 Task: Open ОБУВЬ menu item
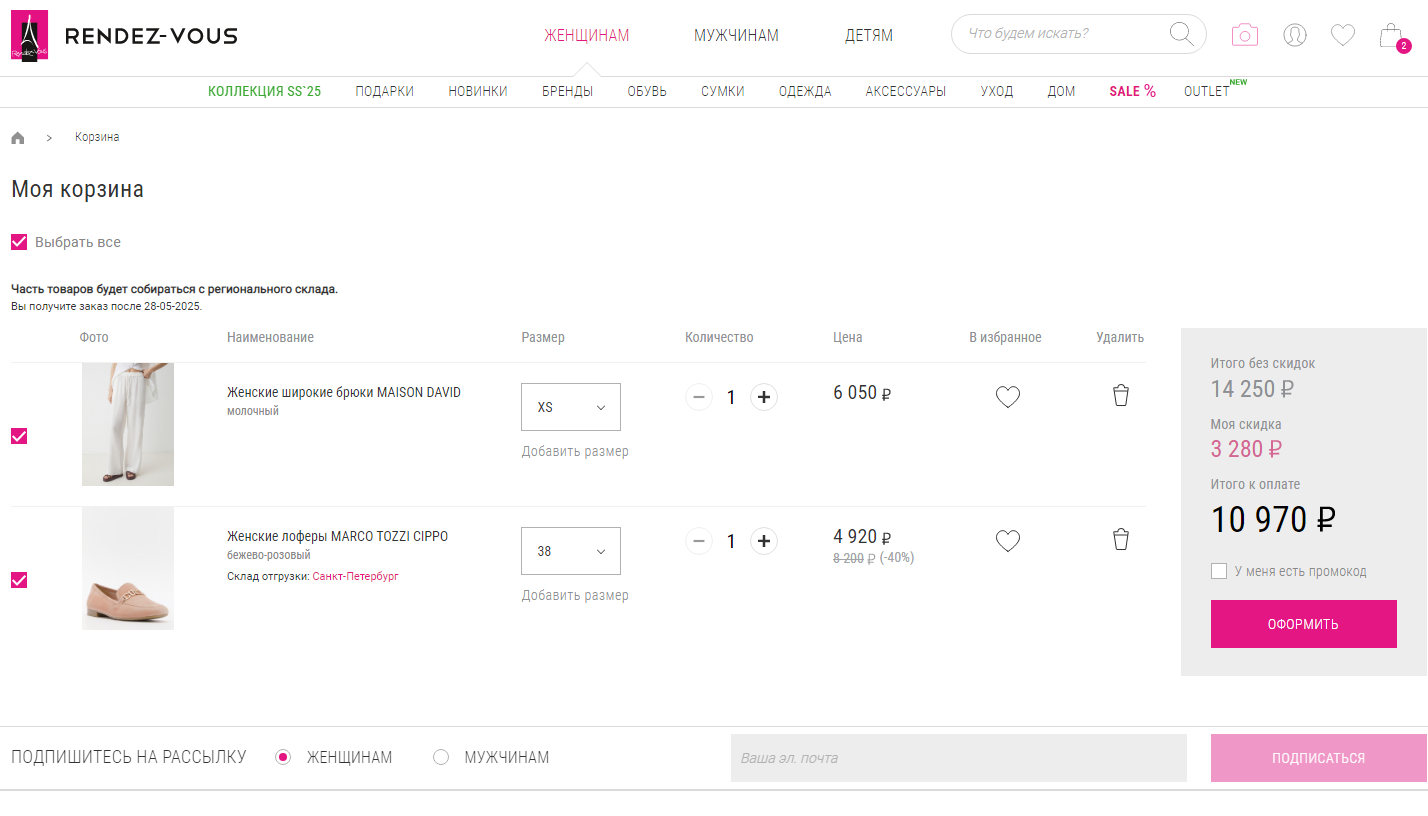647,91
